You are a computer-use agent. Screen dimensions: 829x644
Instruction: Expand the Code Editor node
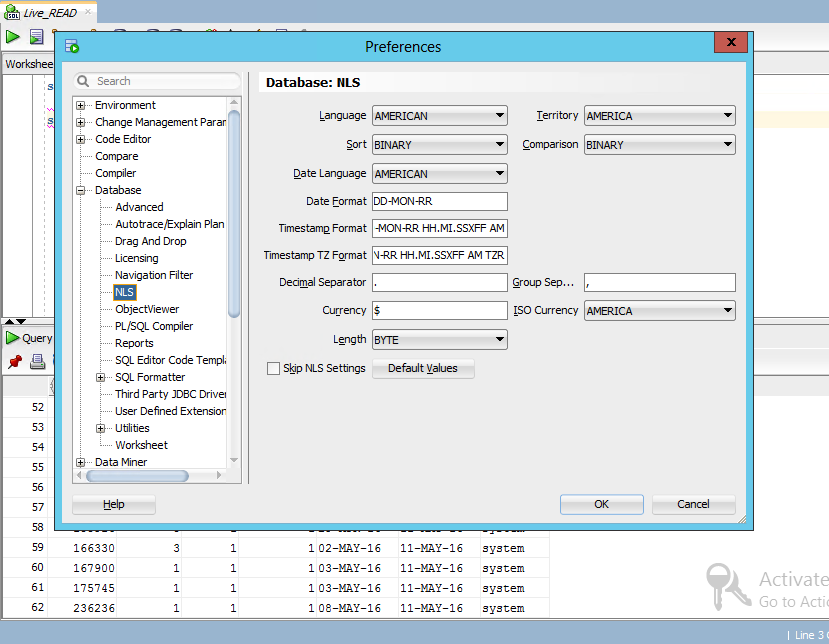[x=80, y=140]
